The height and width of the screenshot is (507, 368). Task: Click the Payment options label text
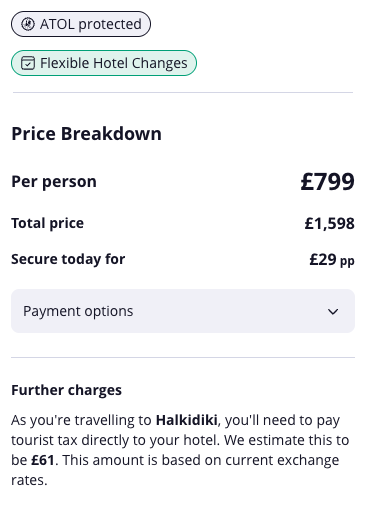point(78,311)
